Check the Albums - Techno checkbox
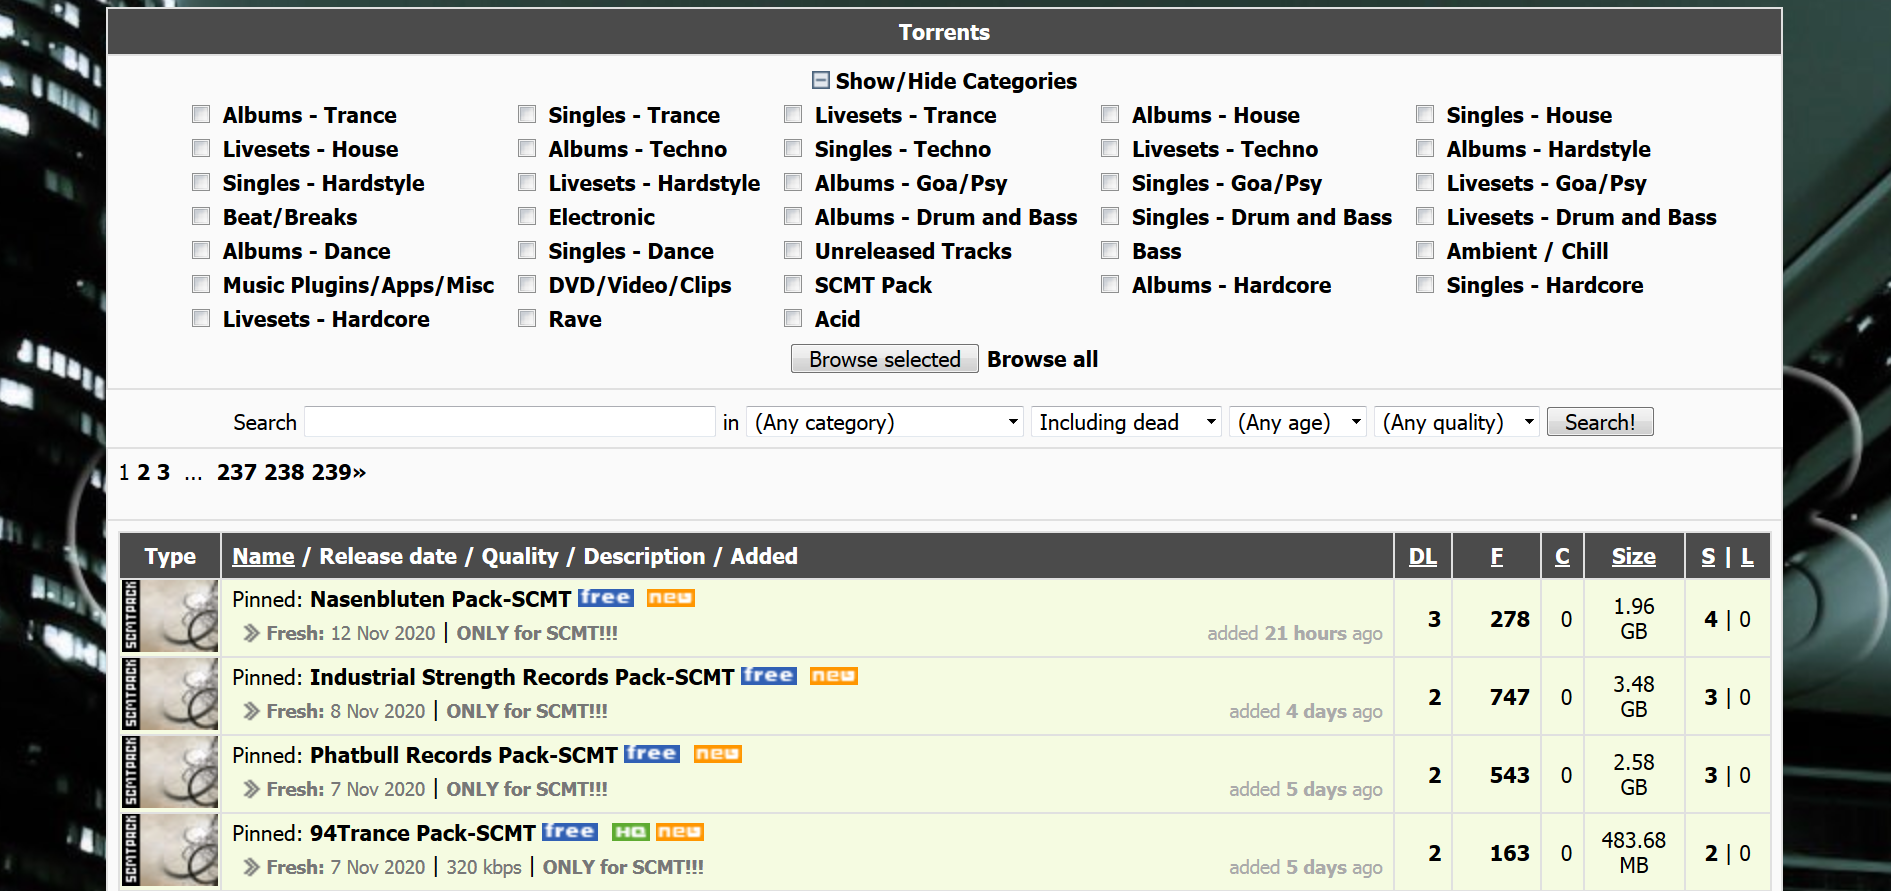Viewport: 1891px width, 891px height. click(x=527, y=148)
